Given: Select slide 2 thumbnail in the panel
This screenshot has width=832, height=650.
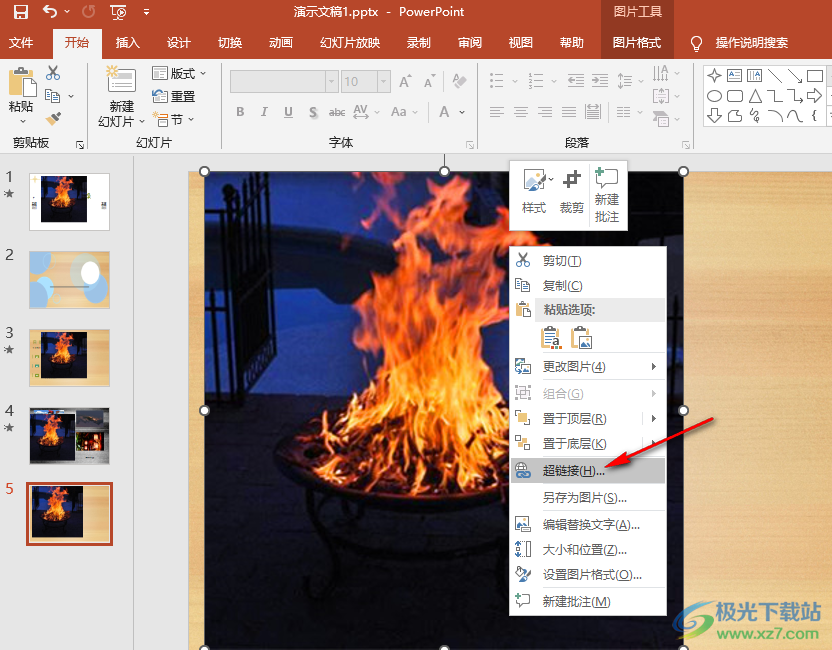Looking at the screenshot, I should pos(69,279).
